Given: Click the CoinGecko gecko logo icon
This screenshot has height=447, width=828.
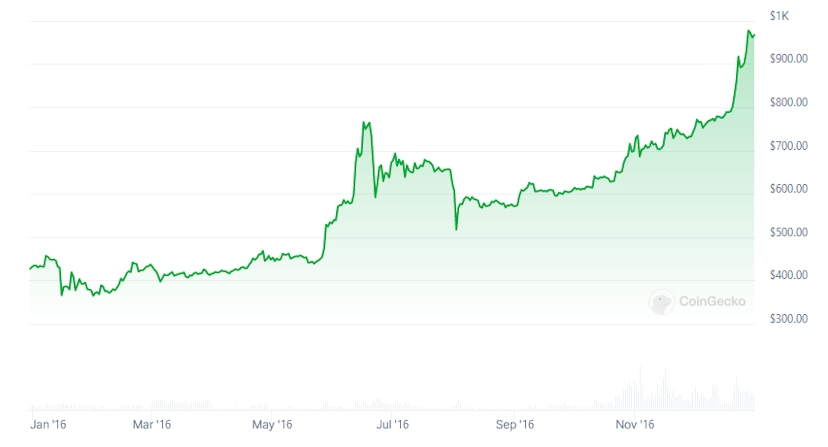Looking at the screenshot, I should click(x=661, y=301).
